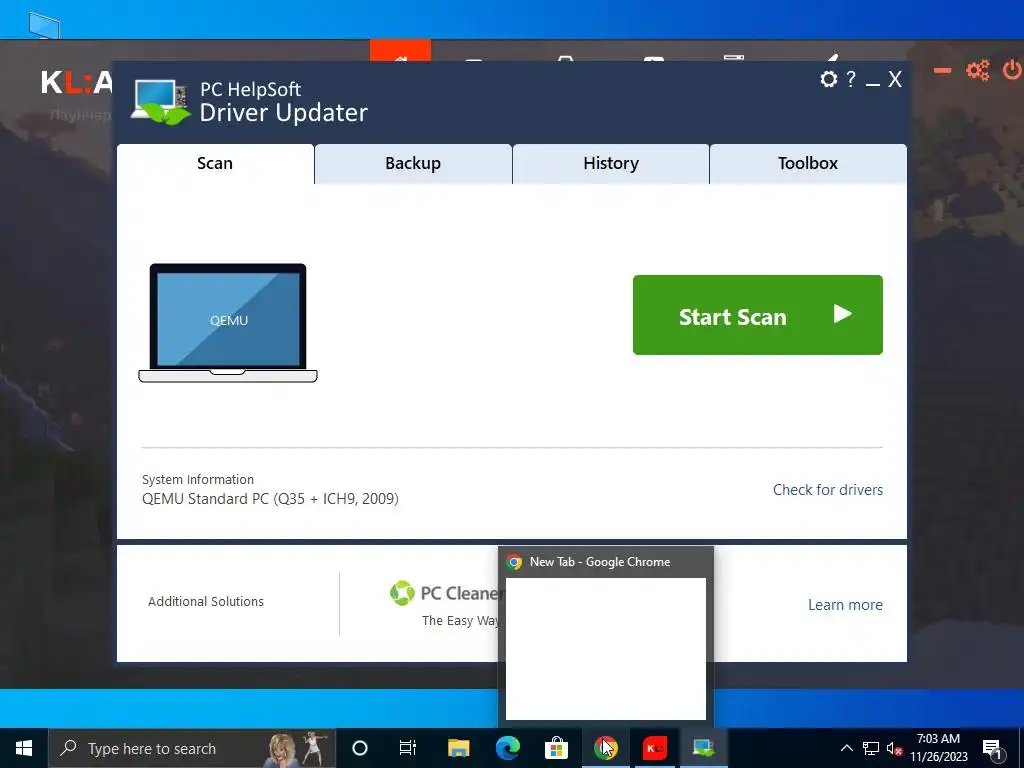Launch Microsoft Edge from taskbar
Image resolution: width=1024 pixels, height=768 pixels.
pyautogui.click(x=507, y=748)
